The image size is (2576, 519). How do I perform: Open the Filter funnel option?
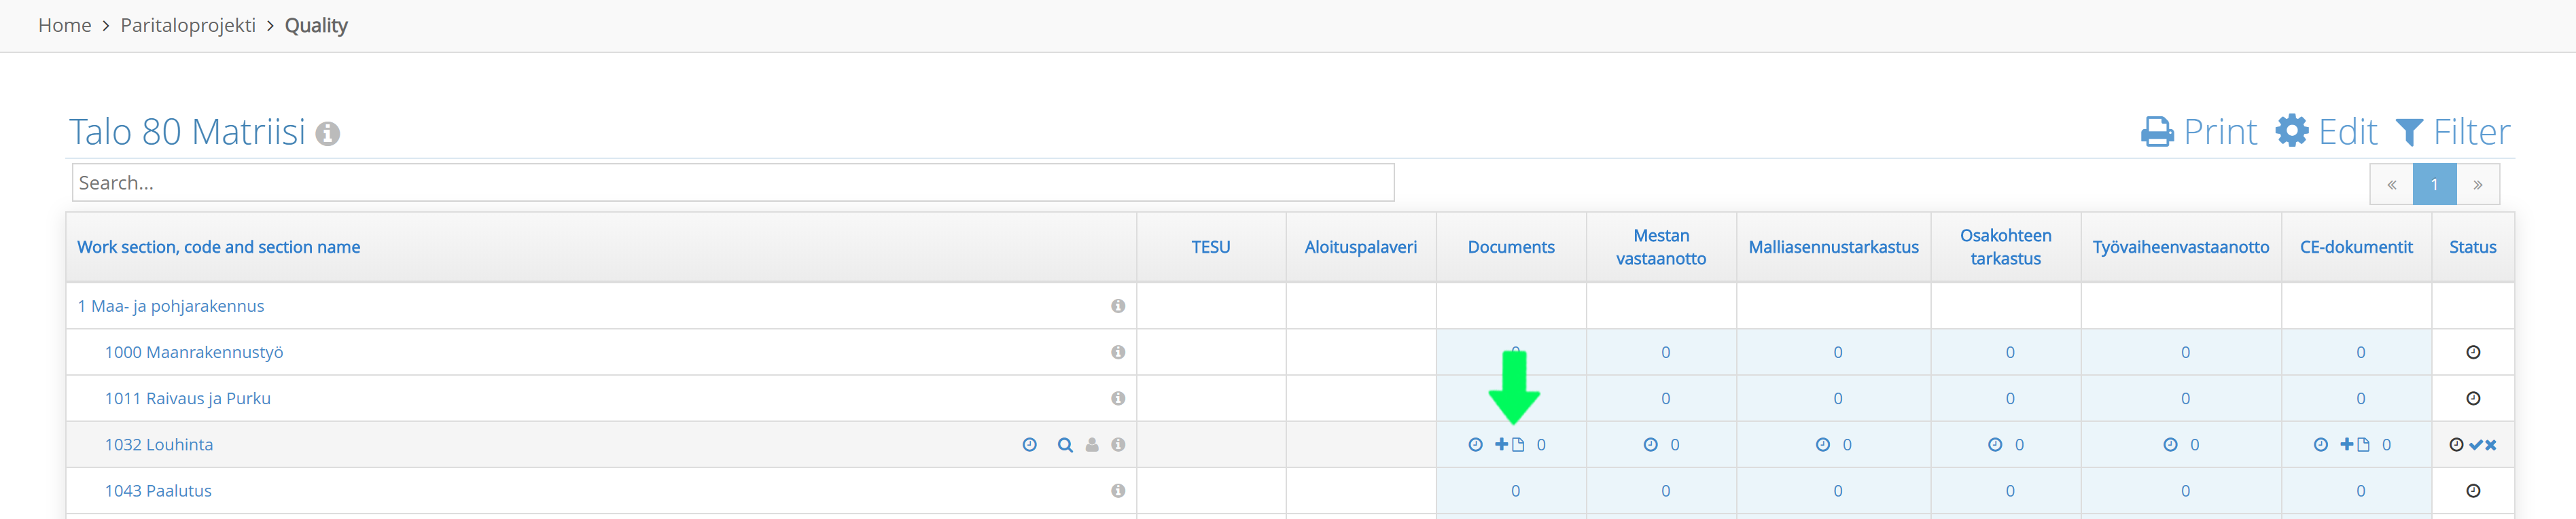[x=2453, y=132]
